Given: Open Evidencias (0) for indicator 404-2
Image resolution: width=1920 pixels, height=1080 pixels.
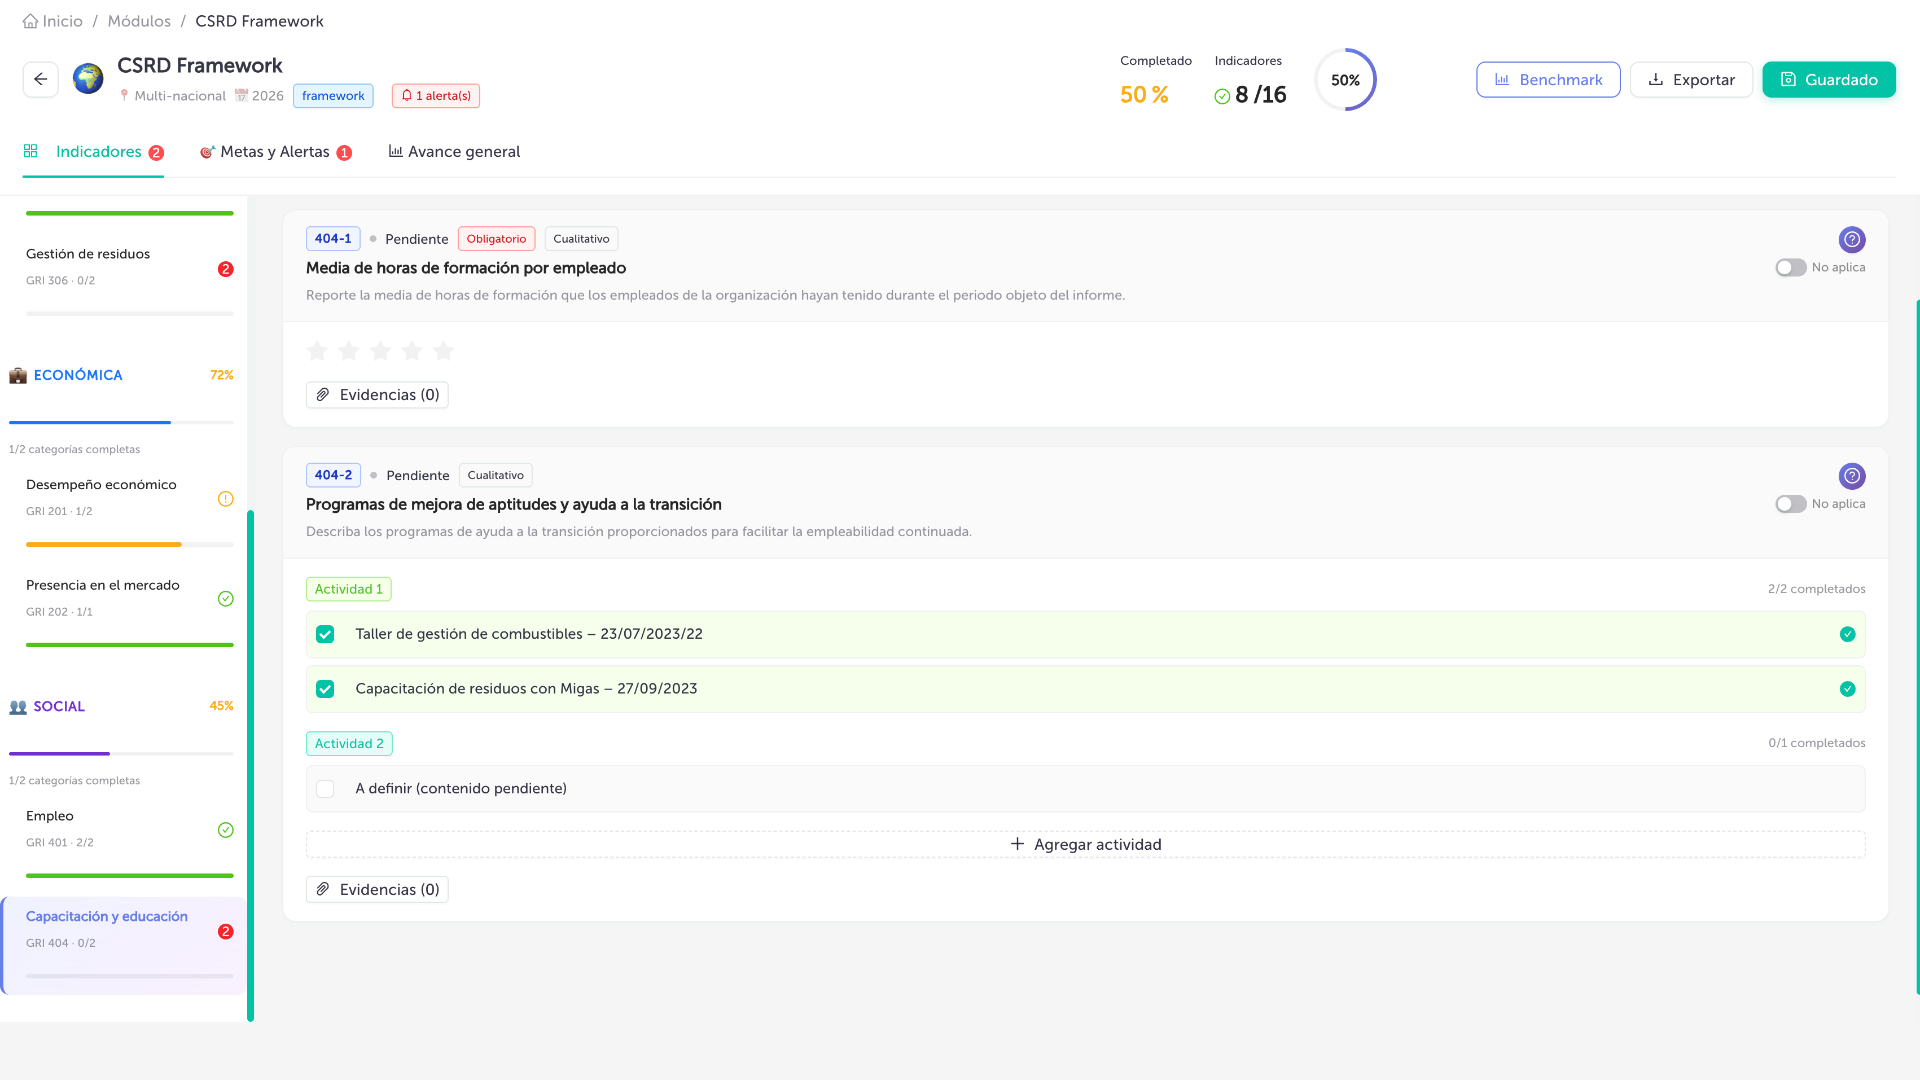Looking at the screenshot, I should [x=377, y=890].
